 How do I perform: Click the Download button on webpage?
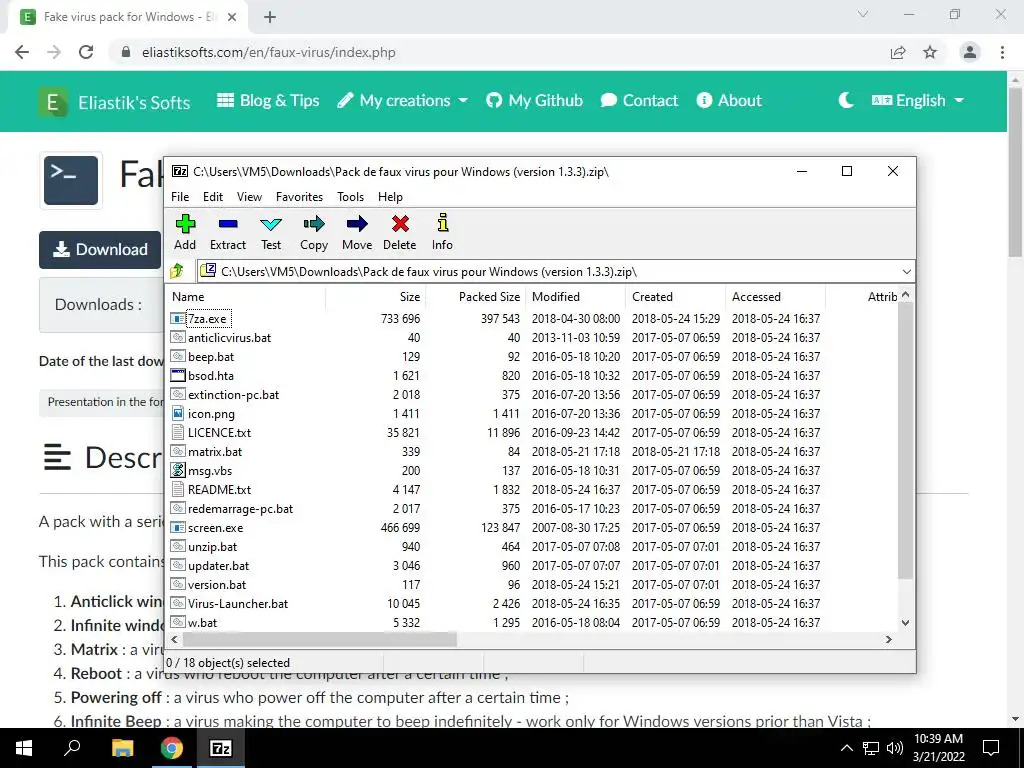tap(100, 249)
